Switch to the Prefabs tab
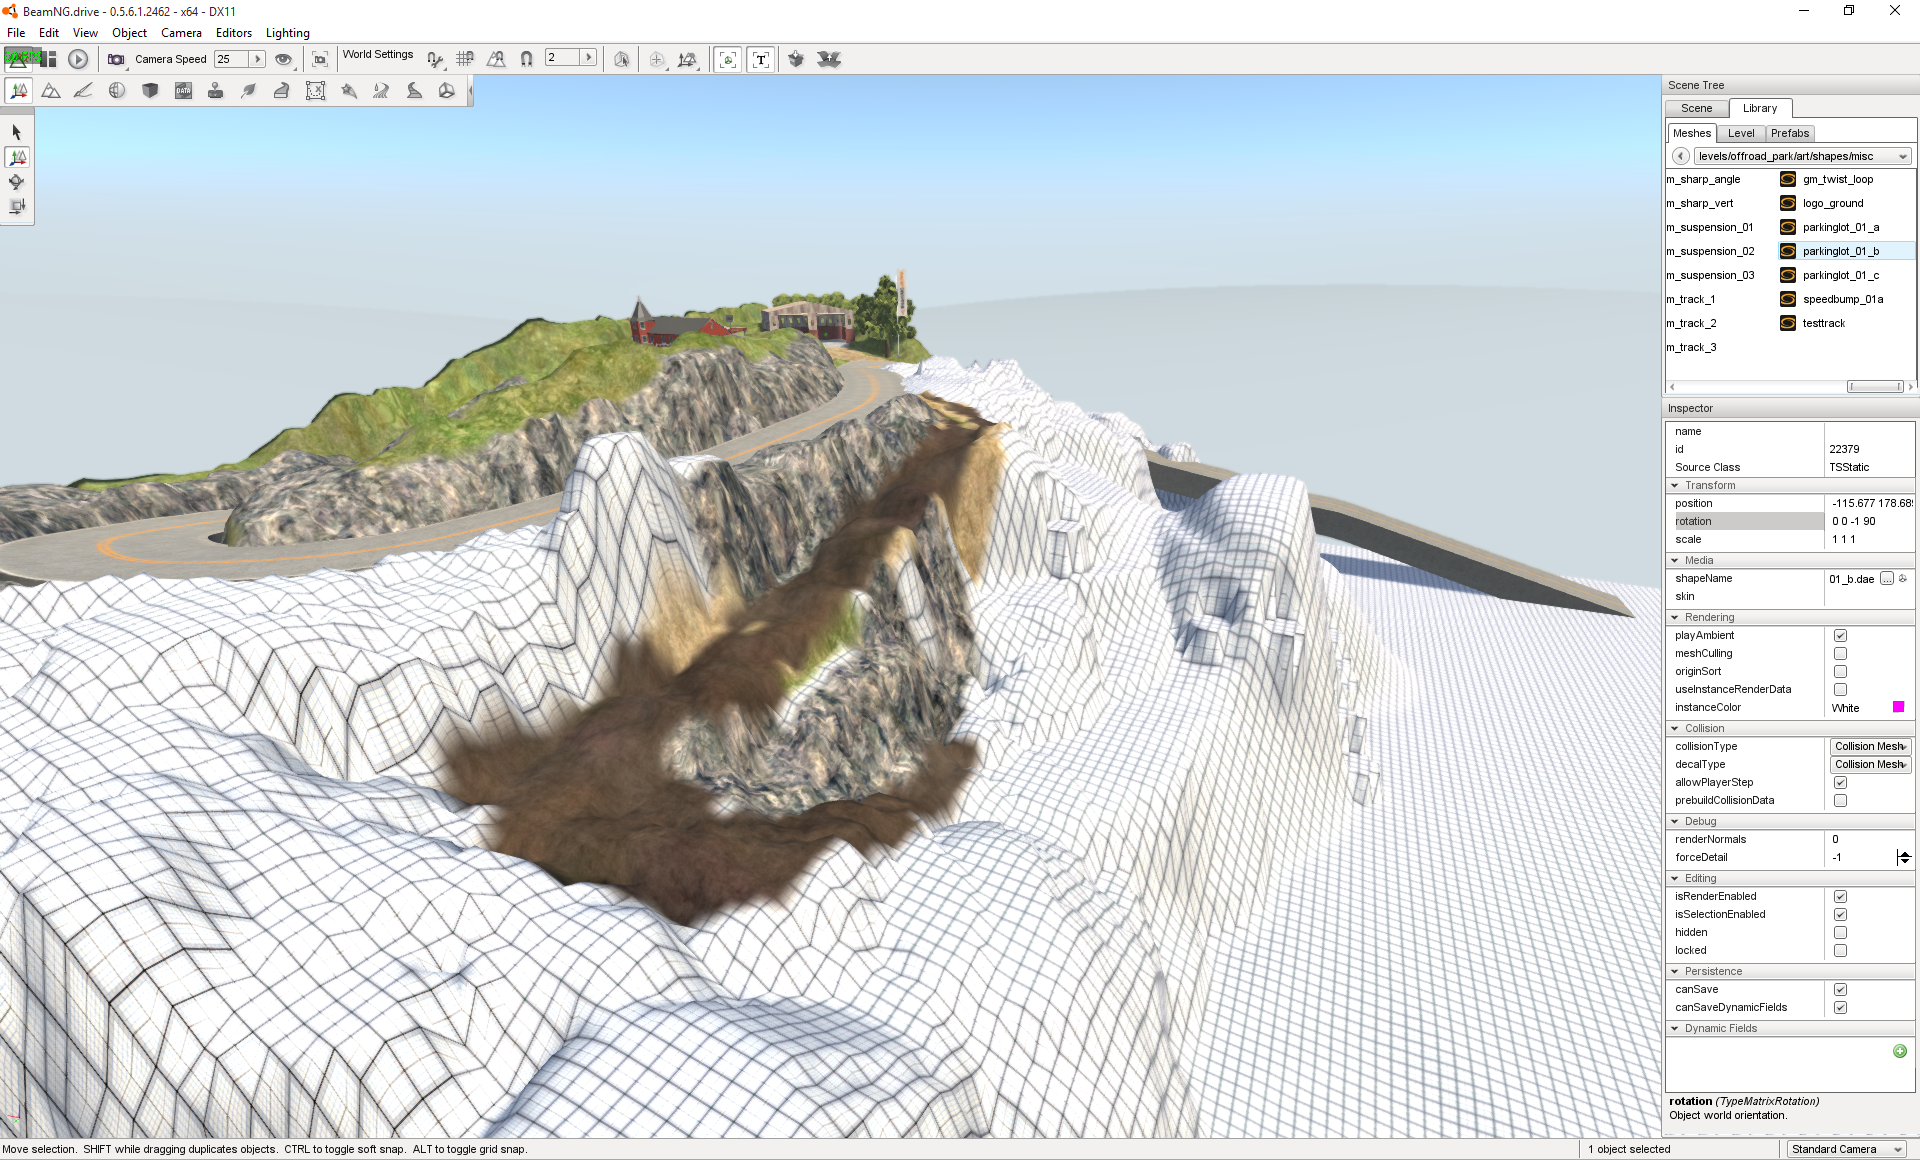The height and width of the screenshot is (1160, 1920). tap(1790, 133)
